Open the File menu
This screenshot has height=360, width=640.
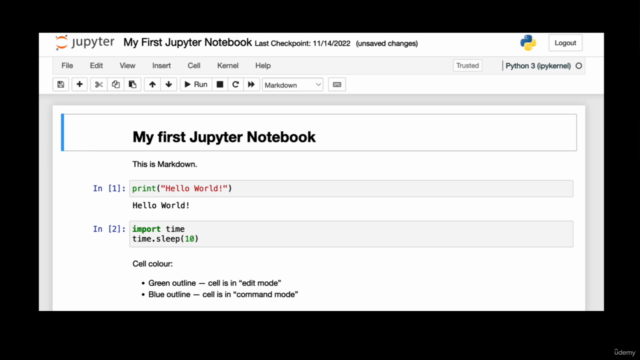(x=67, y=66)
